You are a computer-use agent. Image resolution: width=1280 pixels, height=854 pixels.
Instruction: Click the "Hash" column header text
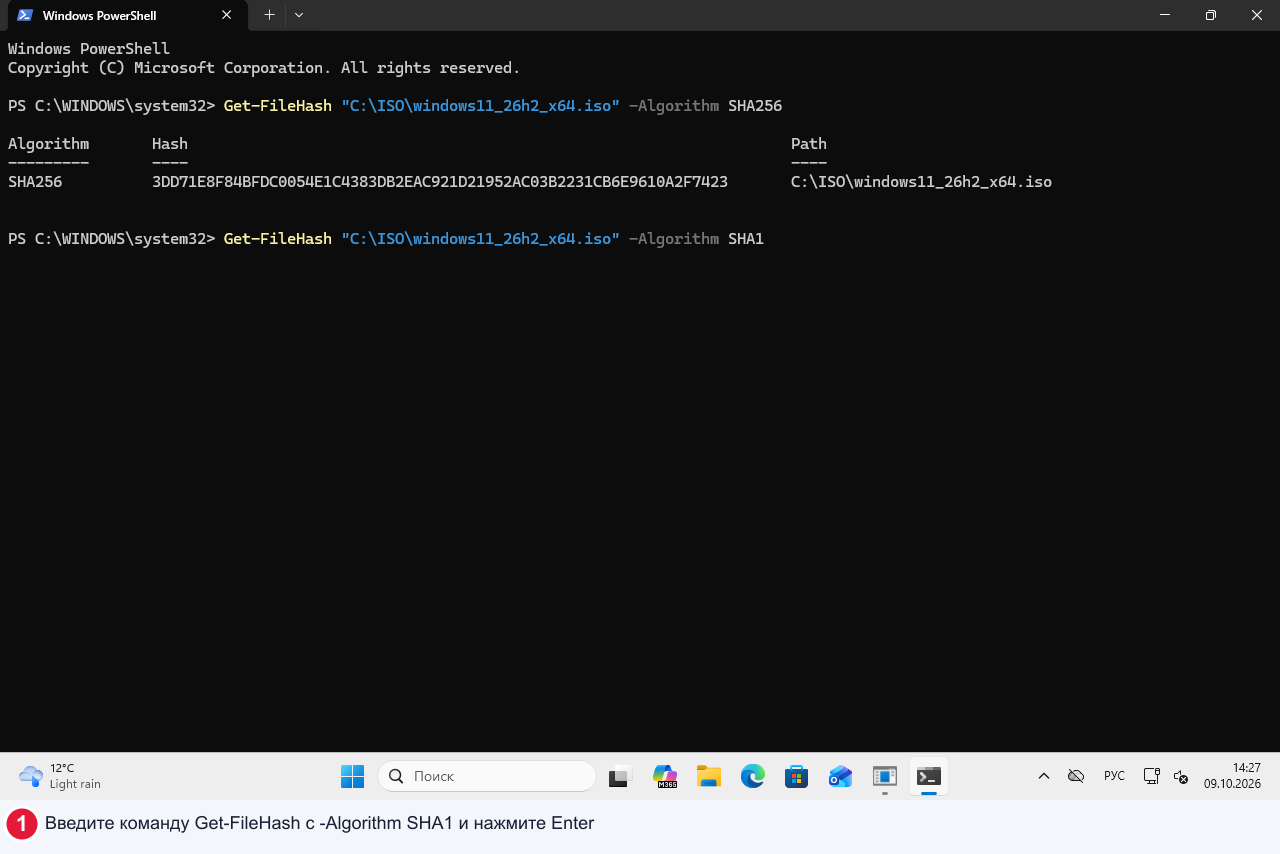click(170, 144)
